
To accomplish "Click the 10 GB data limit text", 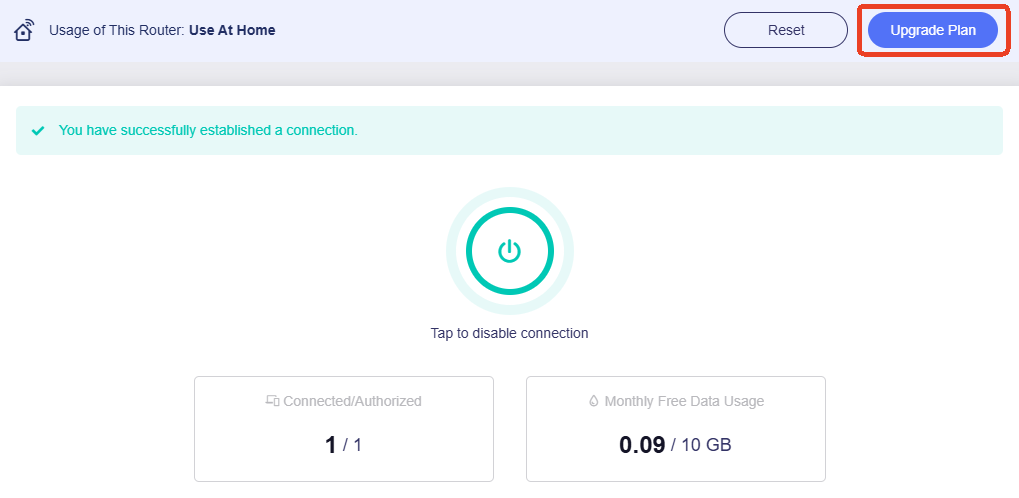I will tap(706, 446).
